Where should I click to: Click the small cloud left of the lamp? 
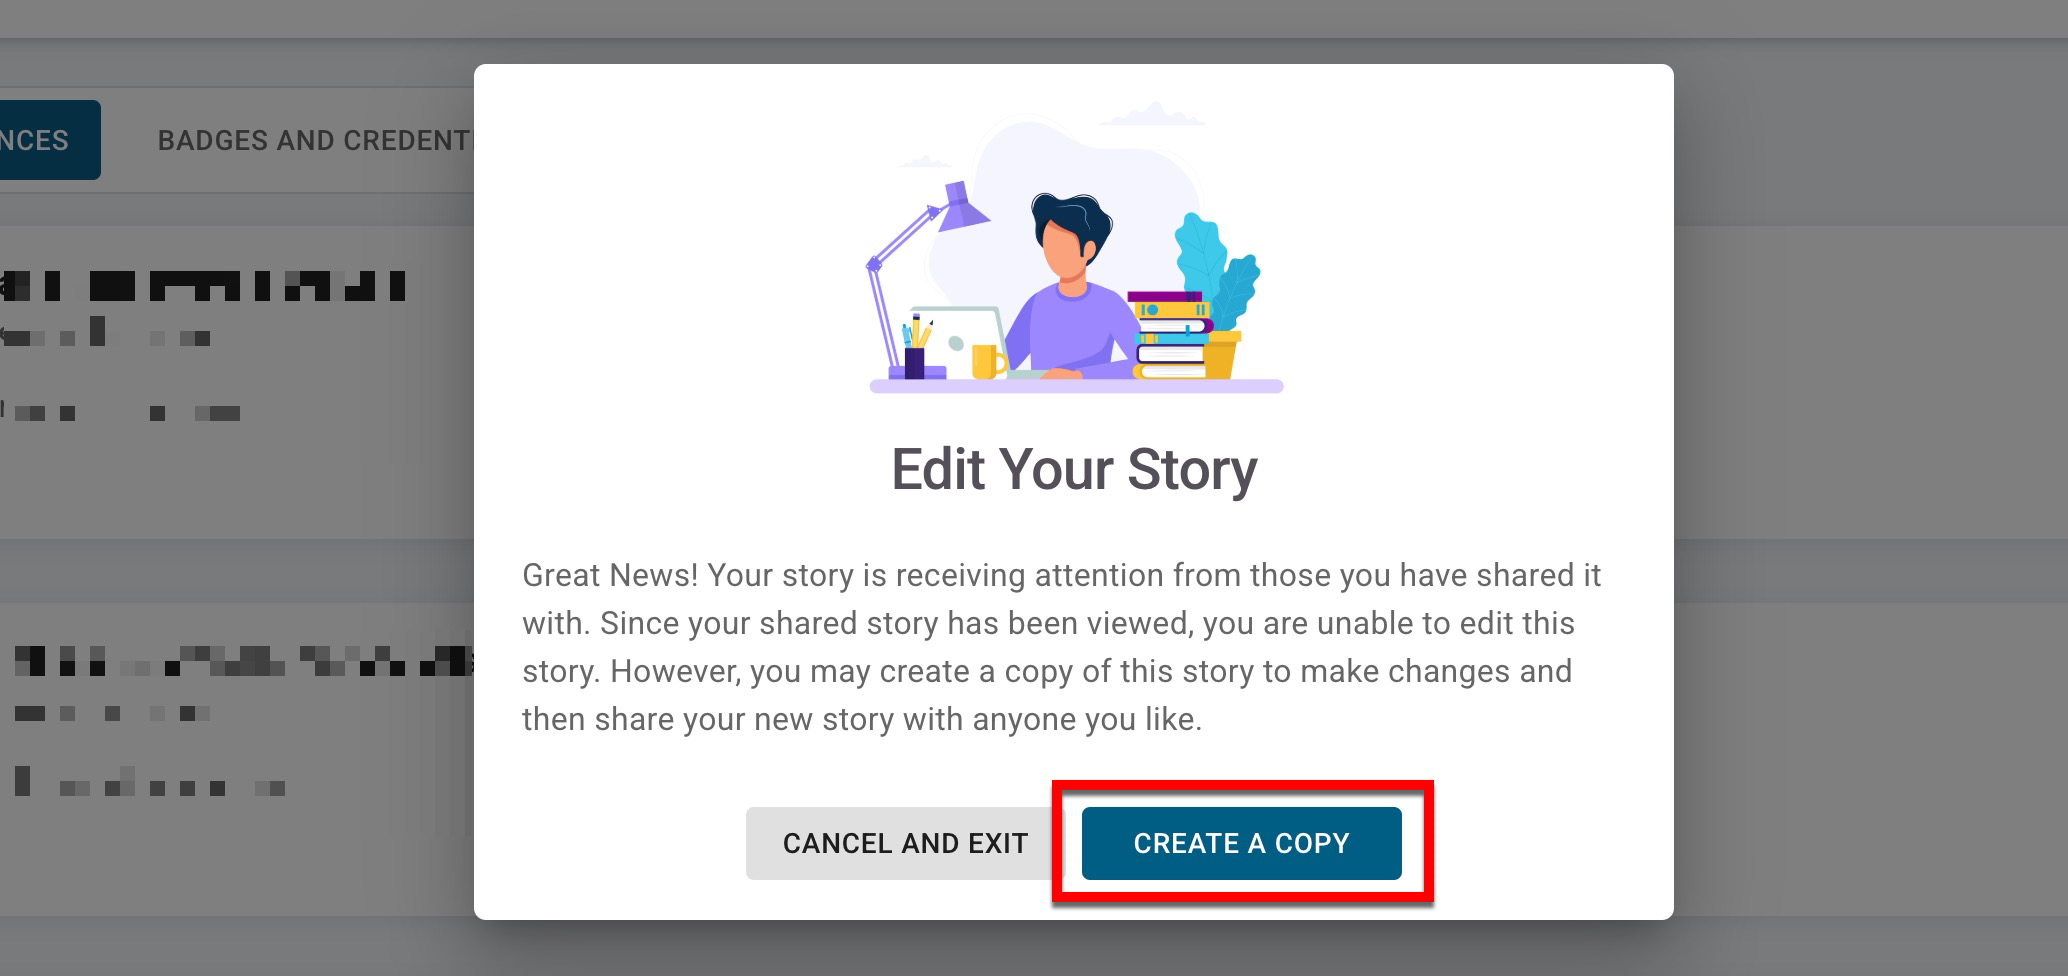[x=924, y=162]
